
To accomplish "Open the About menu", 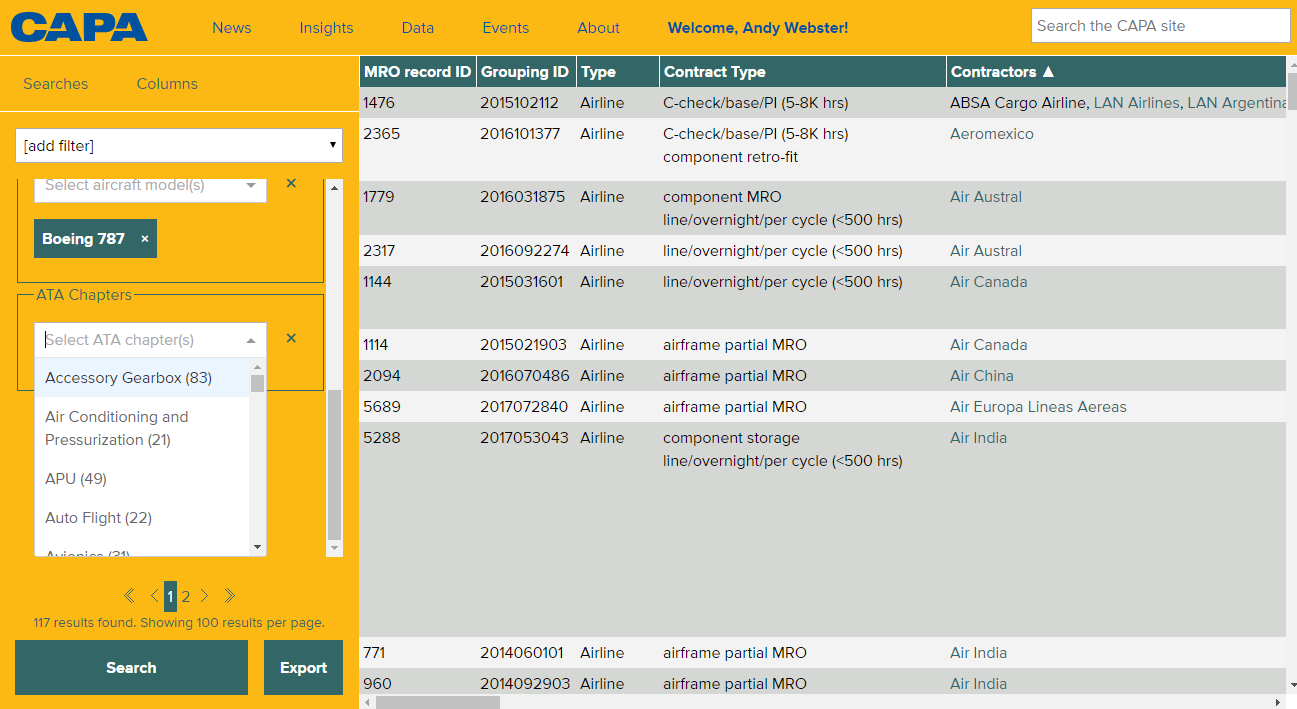I will click(599, 28).
